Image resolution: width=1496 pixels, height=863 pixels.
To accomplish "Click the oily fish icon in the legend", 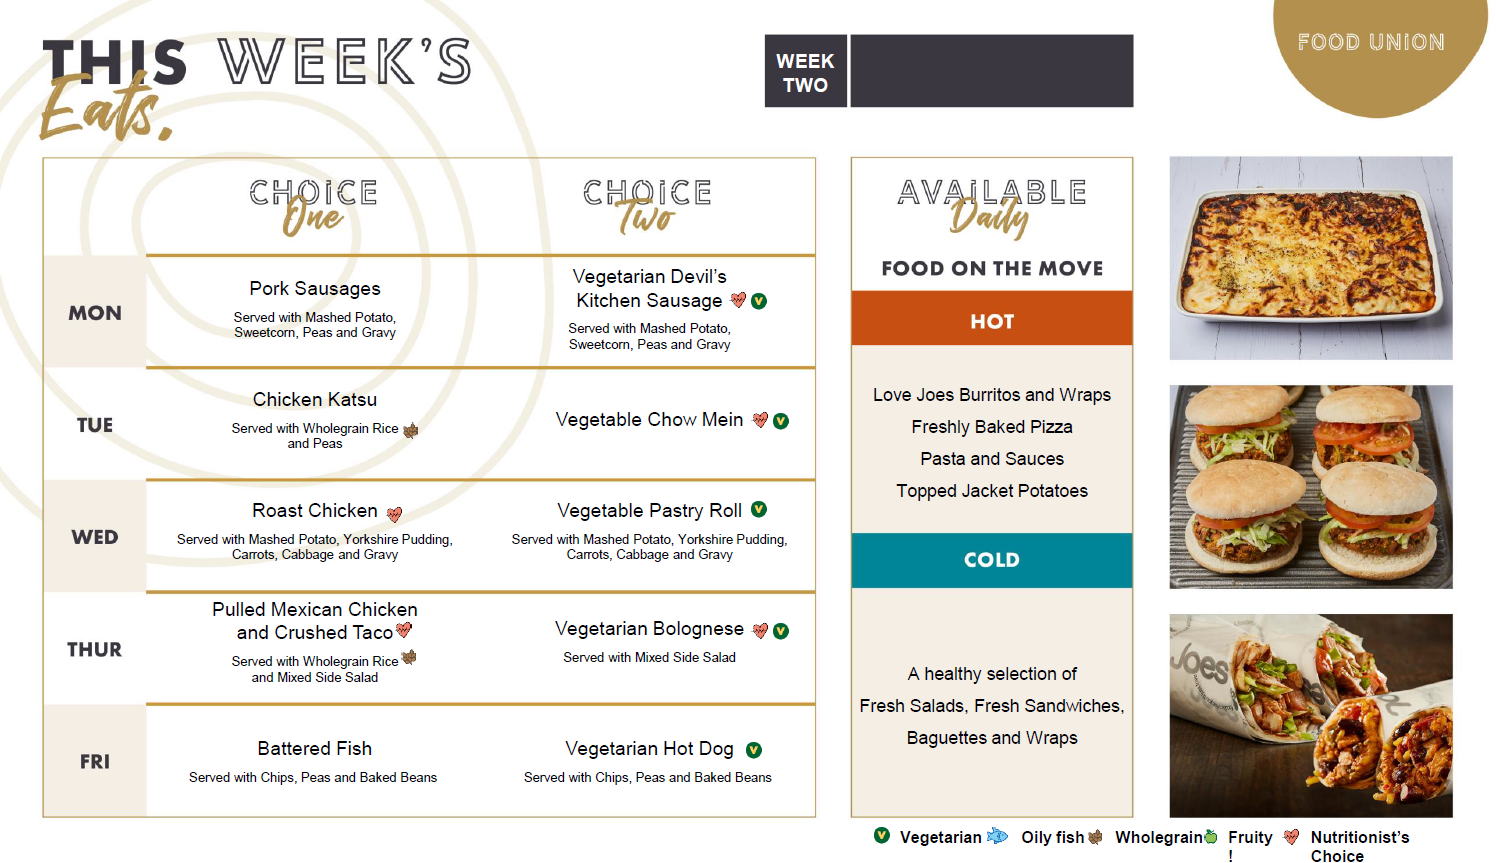I will [997, 836].
